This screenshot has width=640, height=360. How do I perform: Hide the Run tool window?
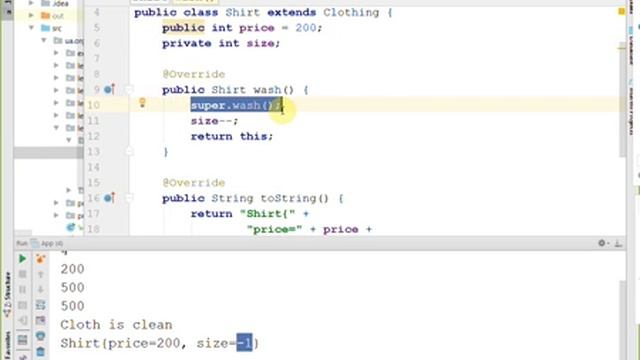tap(618, 244)
